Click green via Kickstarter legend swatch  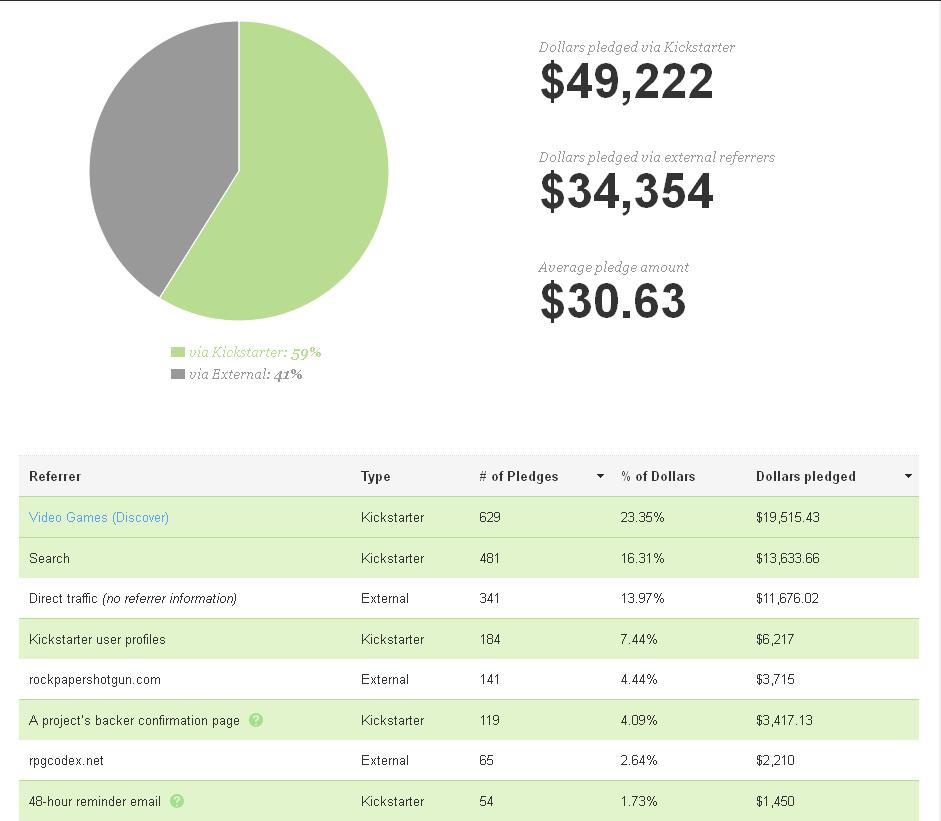[x=178, y=353]
